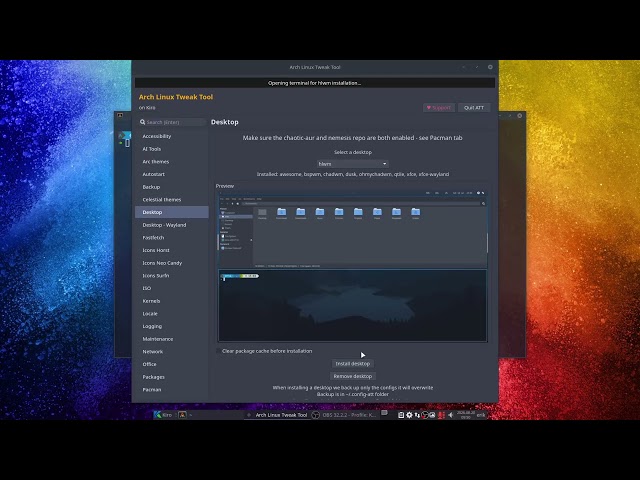Close the Arch Linux Tweak Tool window
The image size is (640, 480).
tap(490, 67)
